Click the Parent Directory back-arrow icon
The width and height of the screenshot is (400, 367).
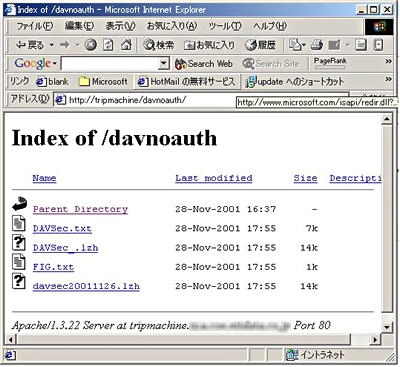tap(19, 204)
